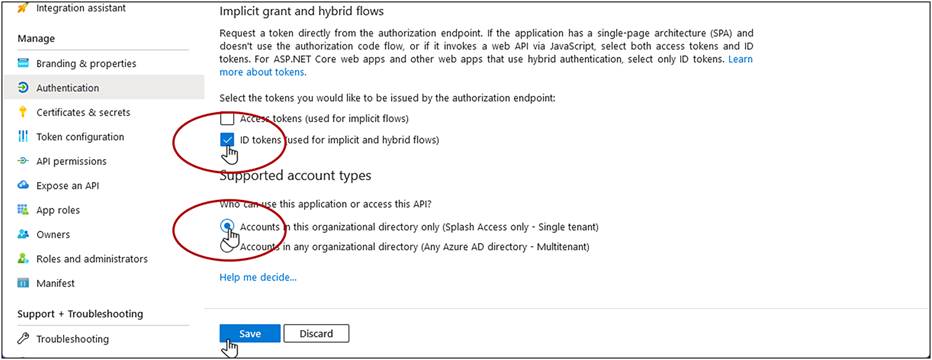The image size is (932, 360).
Task: Click 'Who can use this application' text
Action: (326, 204)
